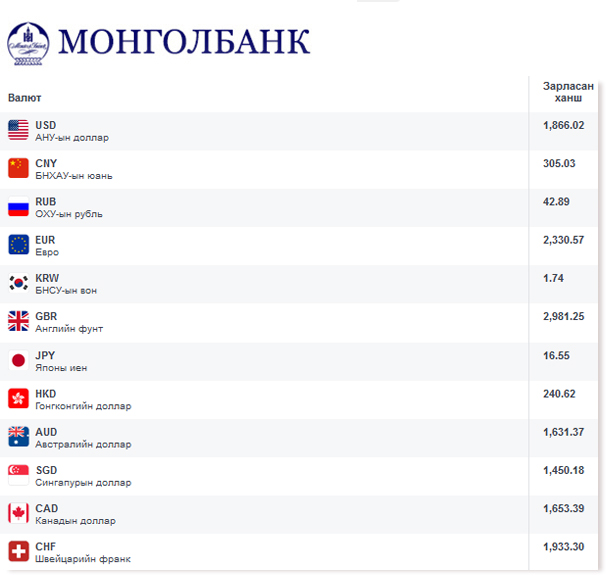The width and height of the screenshot is (610, 585).
Task: Click the Hong Kong flag icon
Action: 18,399
